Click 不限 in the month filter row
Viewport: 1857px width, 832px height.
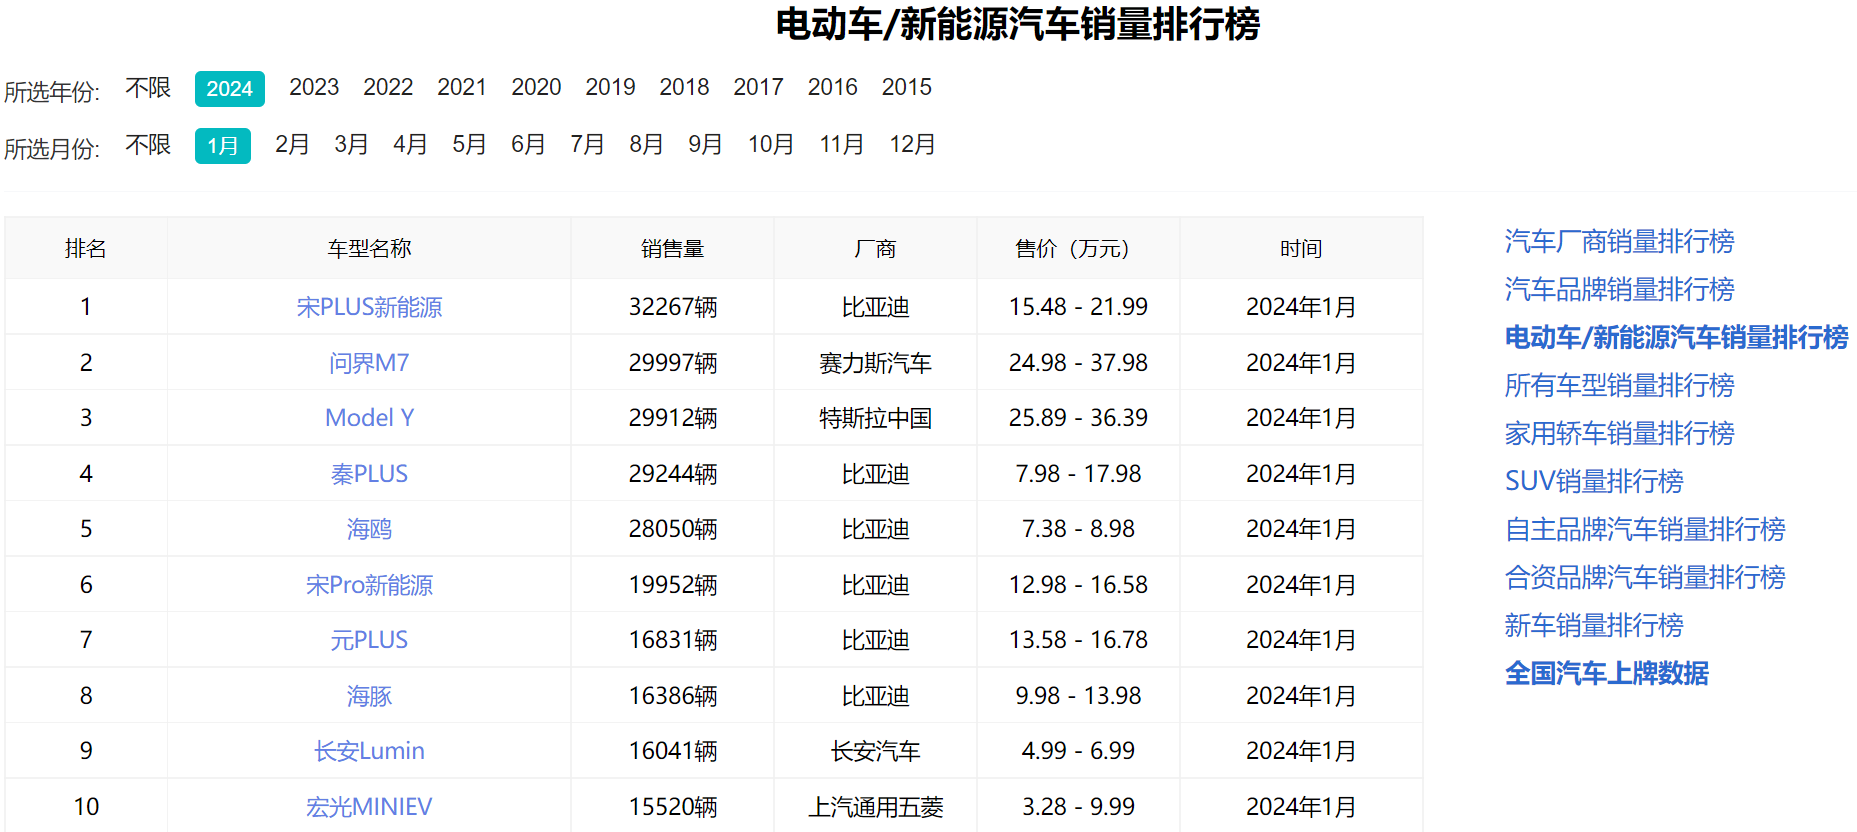click(148, 145)
